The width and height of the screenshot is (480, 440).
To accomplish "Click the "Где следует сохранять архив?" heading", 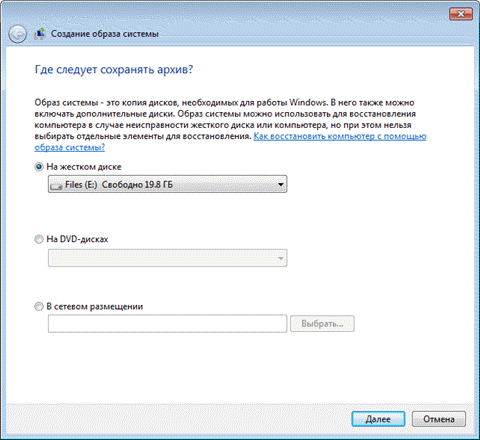I will [x=114, y=70].
